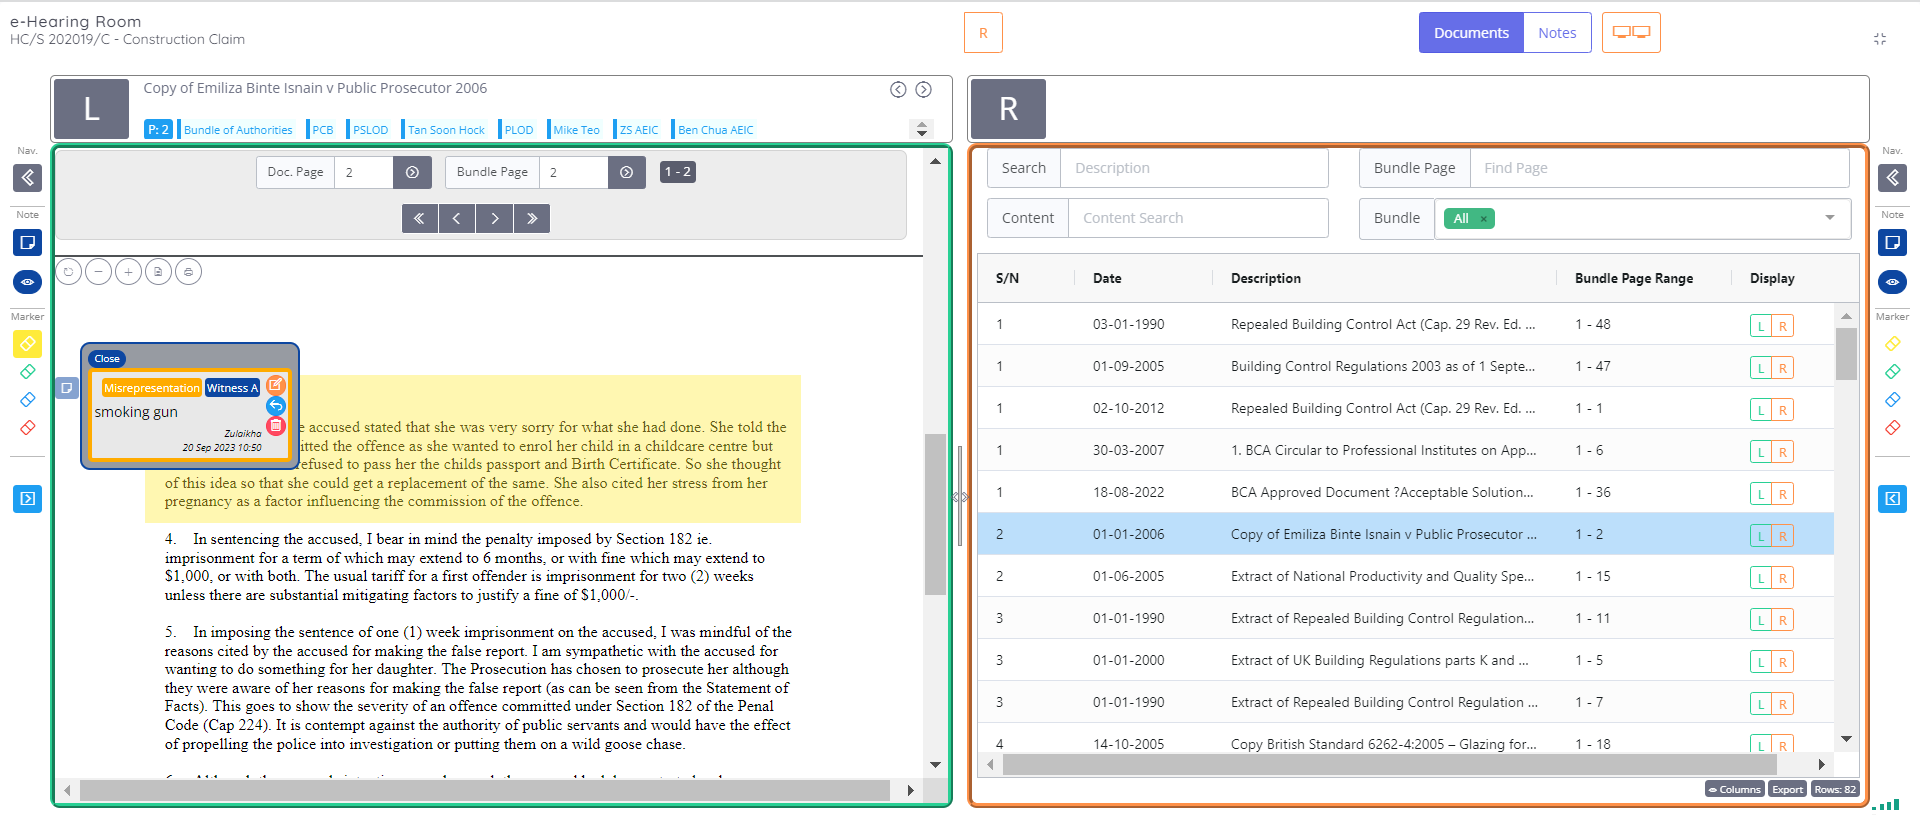Select the green marker in left sidebar

tap(27, 372)
